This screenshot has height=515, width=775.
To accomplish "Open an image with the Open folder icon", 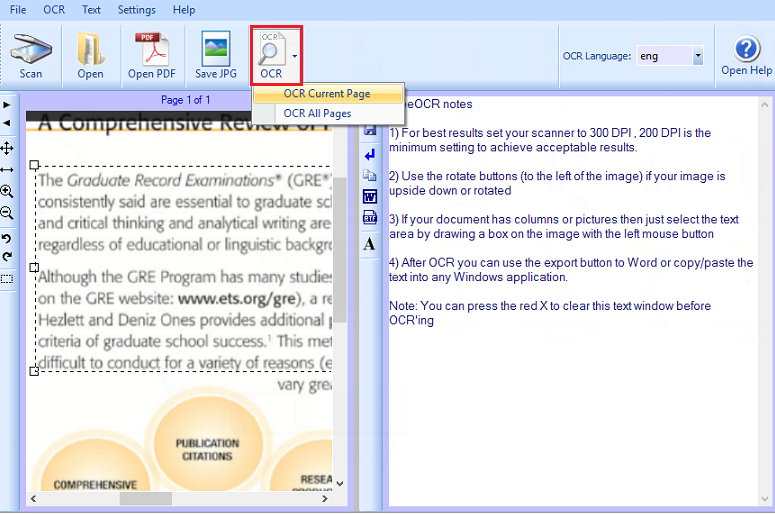I will pos(90,55).
